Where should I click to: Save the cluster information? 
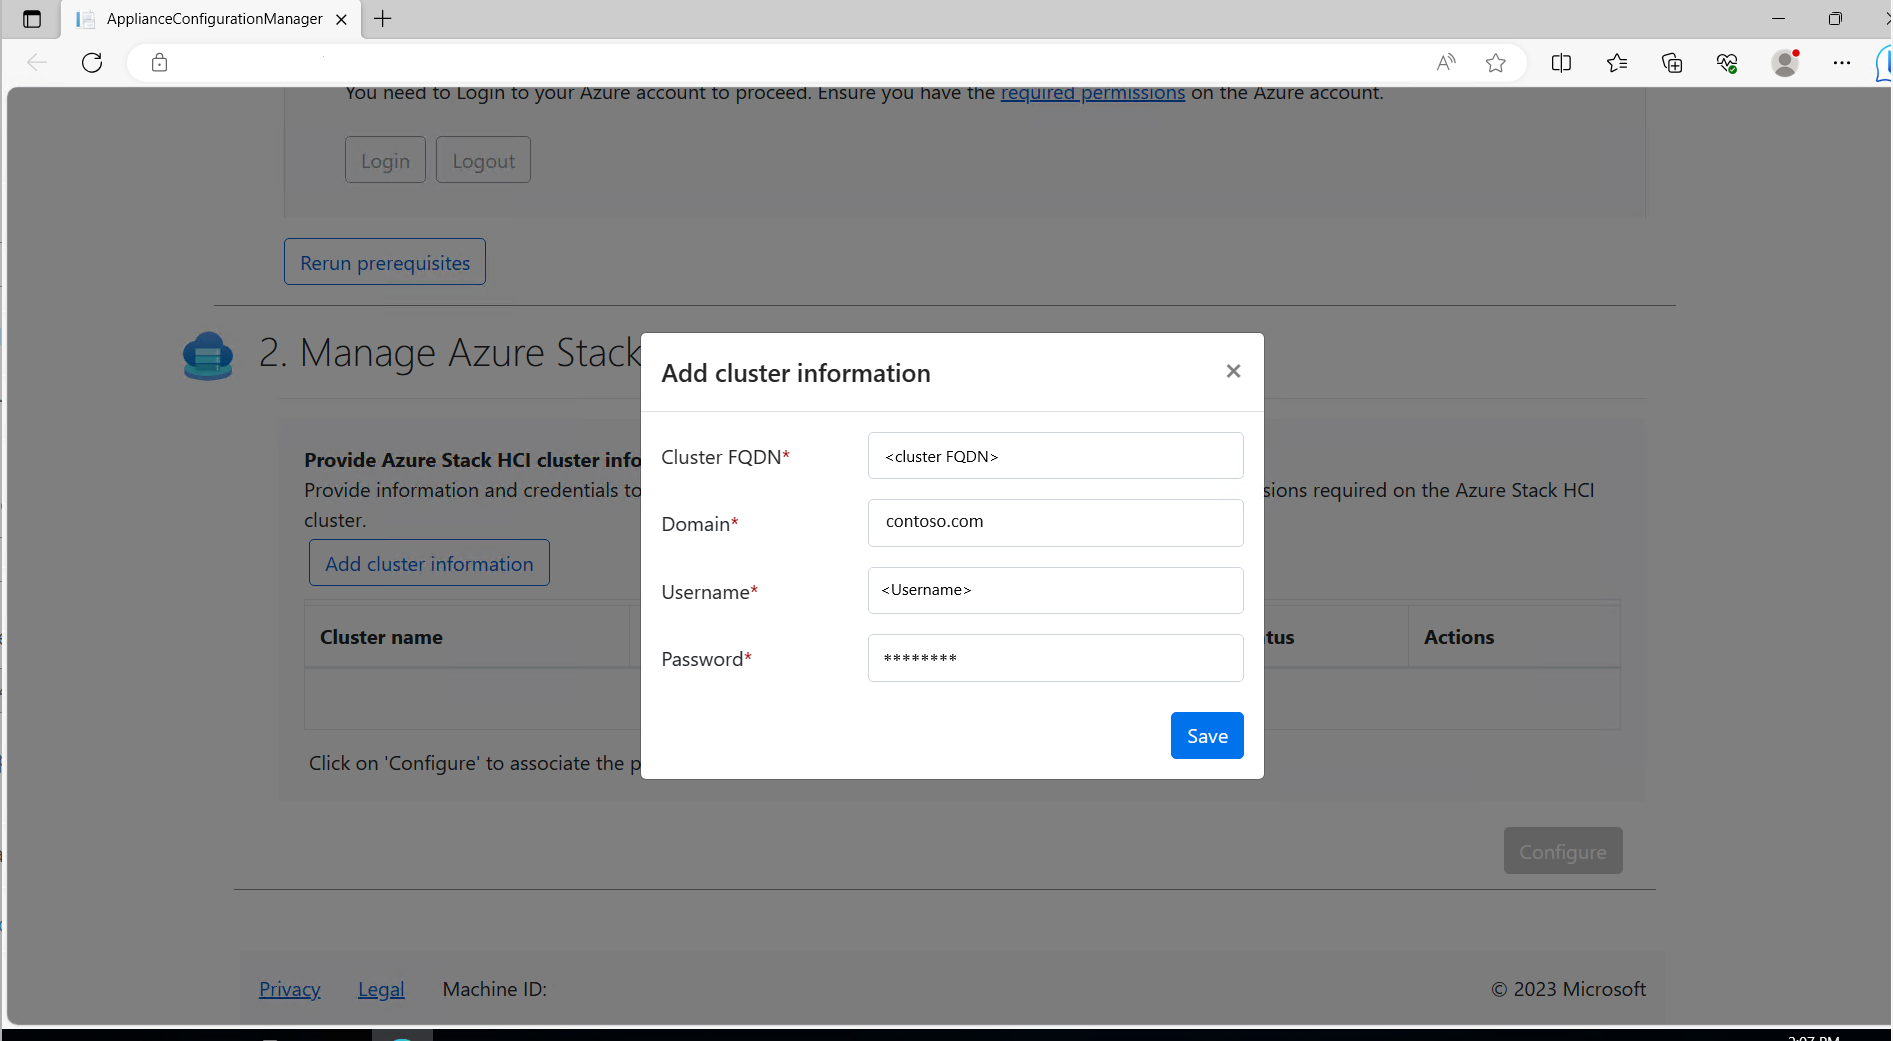coord(1207,736)
